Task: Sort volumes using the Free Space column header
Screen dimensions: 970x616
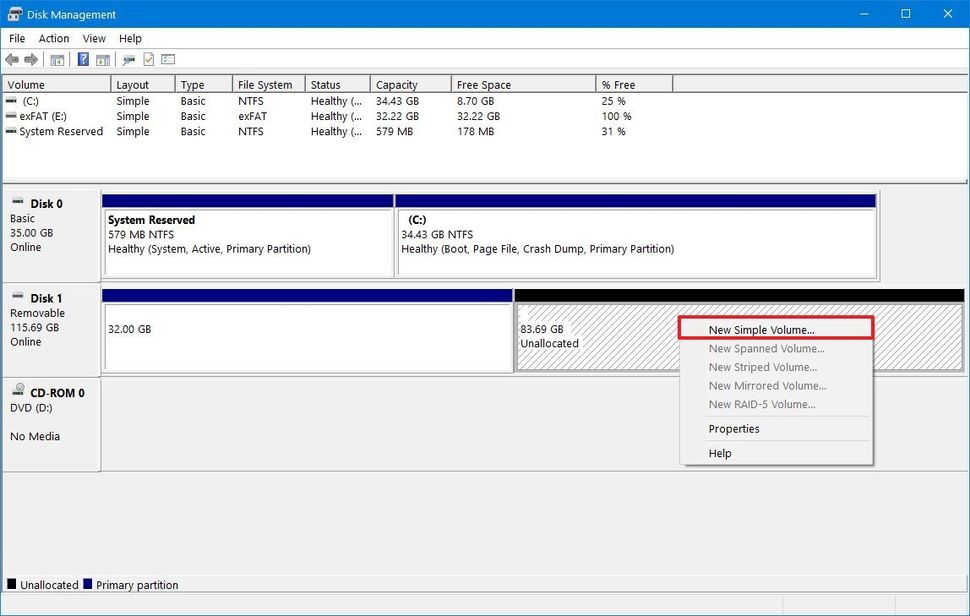Action: pos(485,84)
